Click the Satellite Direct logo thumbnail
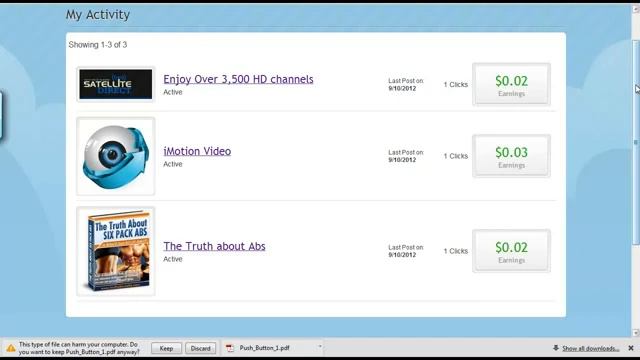The image size is (640, 360). tap(116, 84)
